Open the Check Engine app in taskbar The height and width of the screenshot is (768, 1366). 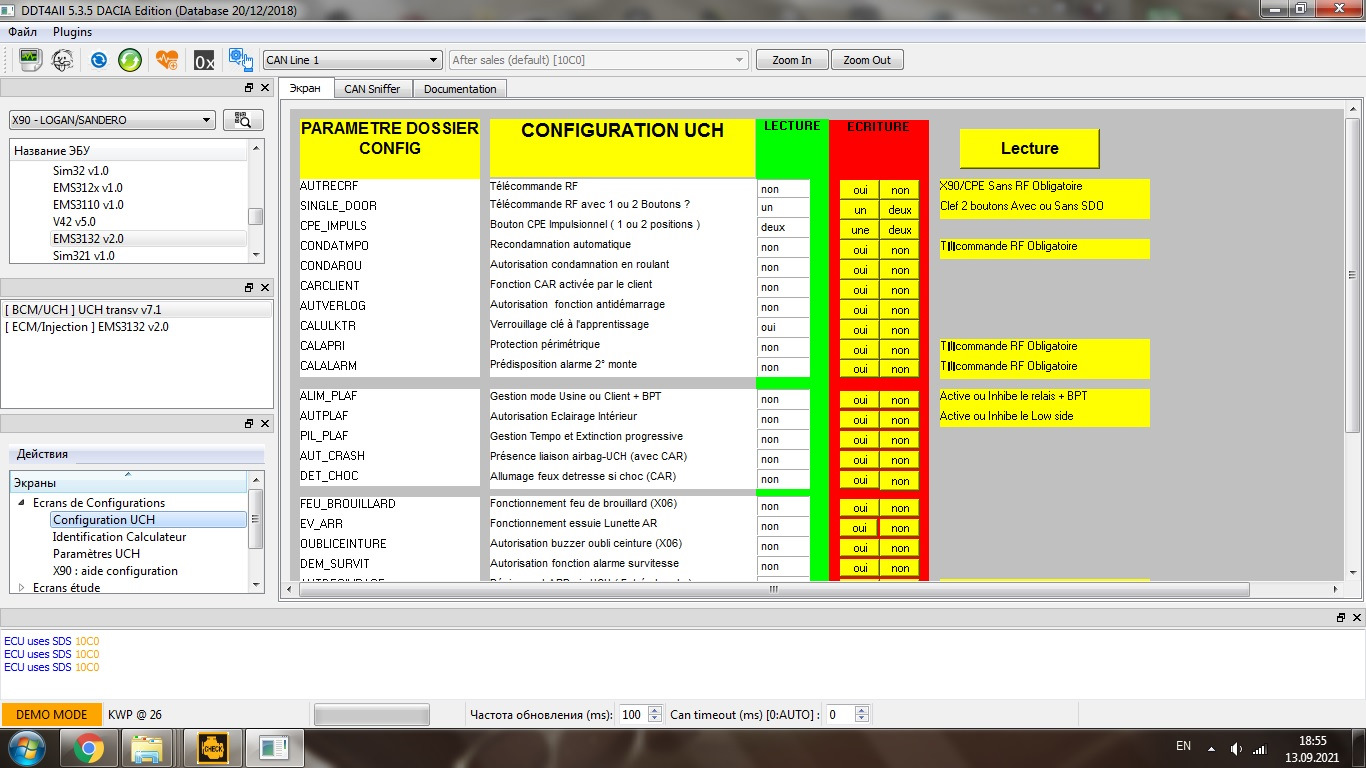211,747
